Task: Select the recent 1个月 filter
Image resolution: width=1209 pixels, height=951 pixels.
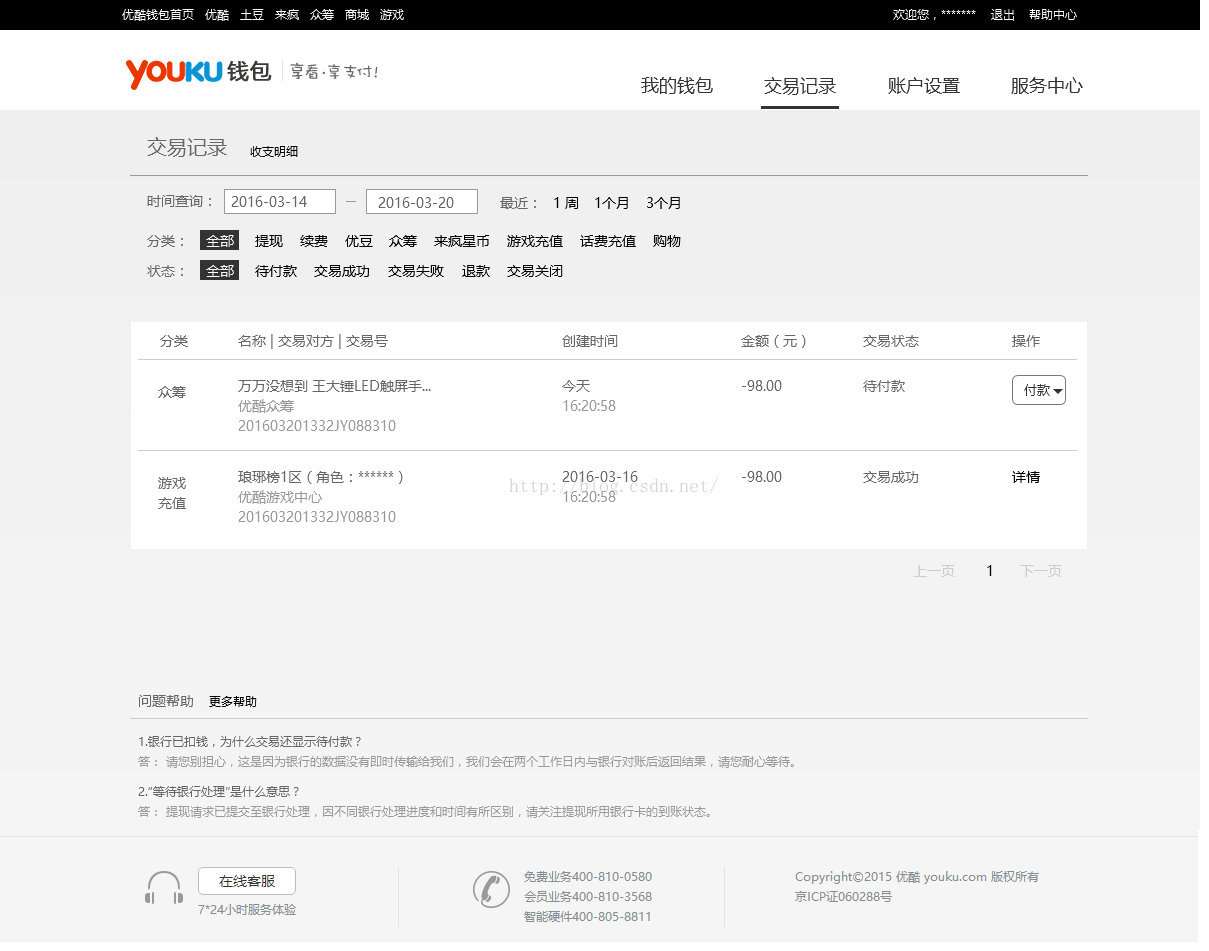Action: pos(612,203)
